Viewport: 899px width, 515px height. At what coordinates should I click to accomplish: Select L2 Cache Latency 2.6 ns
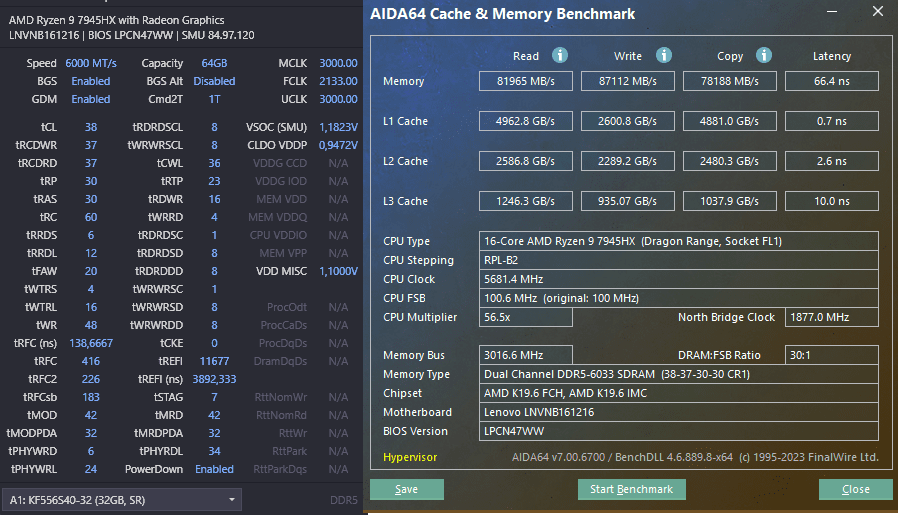coord(832,161)
